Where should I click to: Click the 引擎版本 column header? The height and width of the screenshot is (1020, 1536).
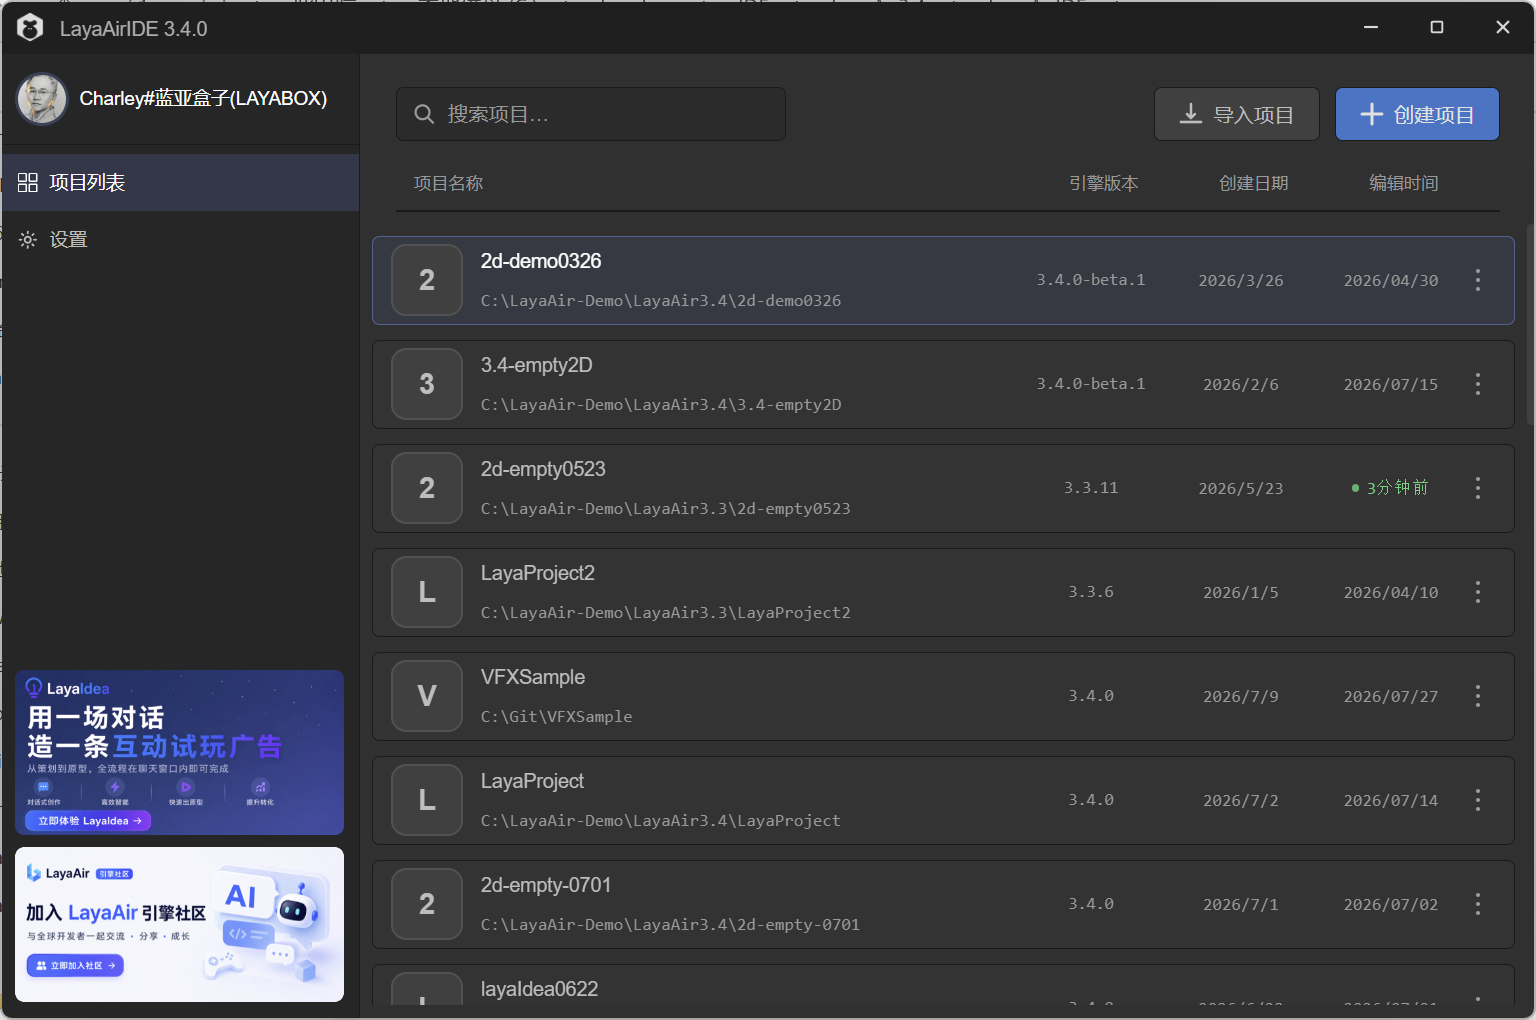(1104, 183)
